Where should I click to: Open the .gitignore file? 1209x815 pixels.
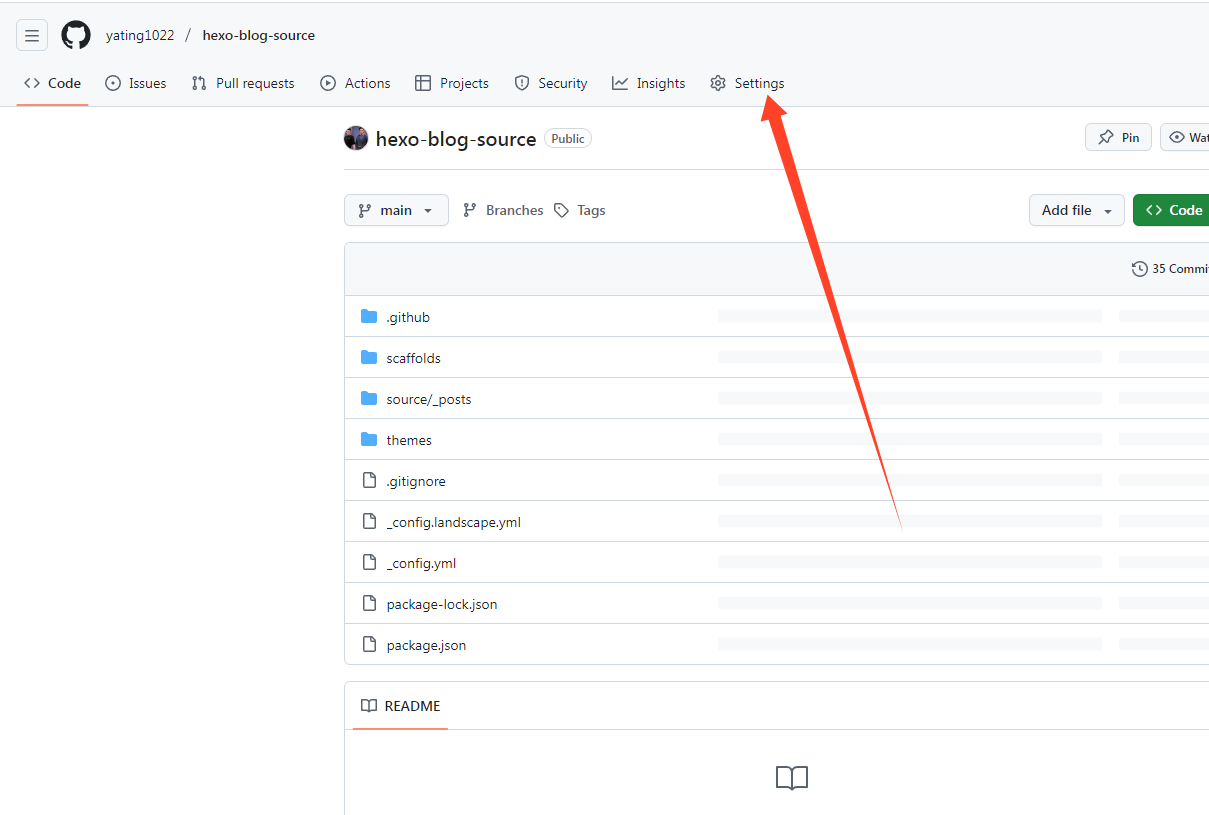[x=416, y=481]
